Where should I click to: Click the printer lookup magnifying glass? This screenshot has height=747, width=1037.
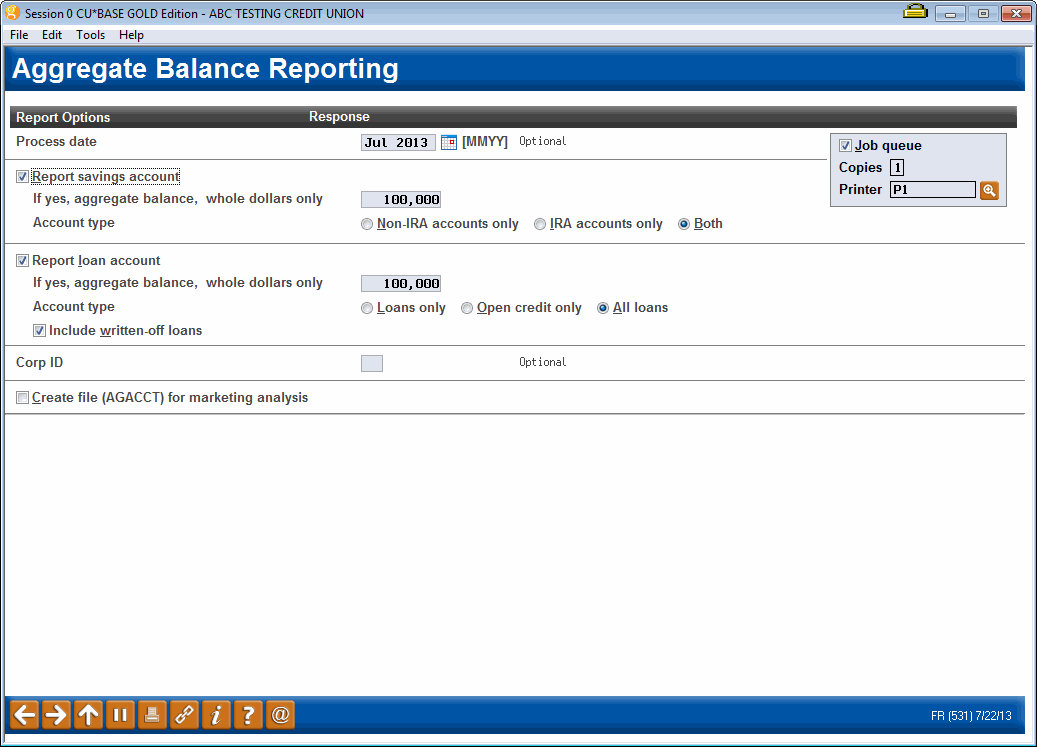pos(990,189)
